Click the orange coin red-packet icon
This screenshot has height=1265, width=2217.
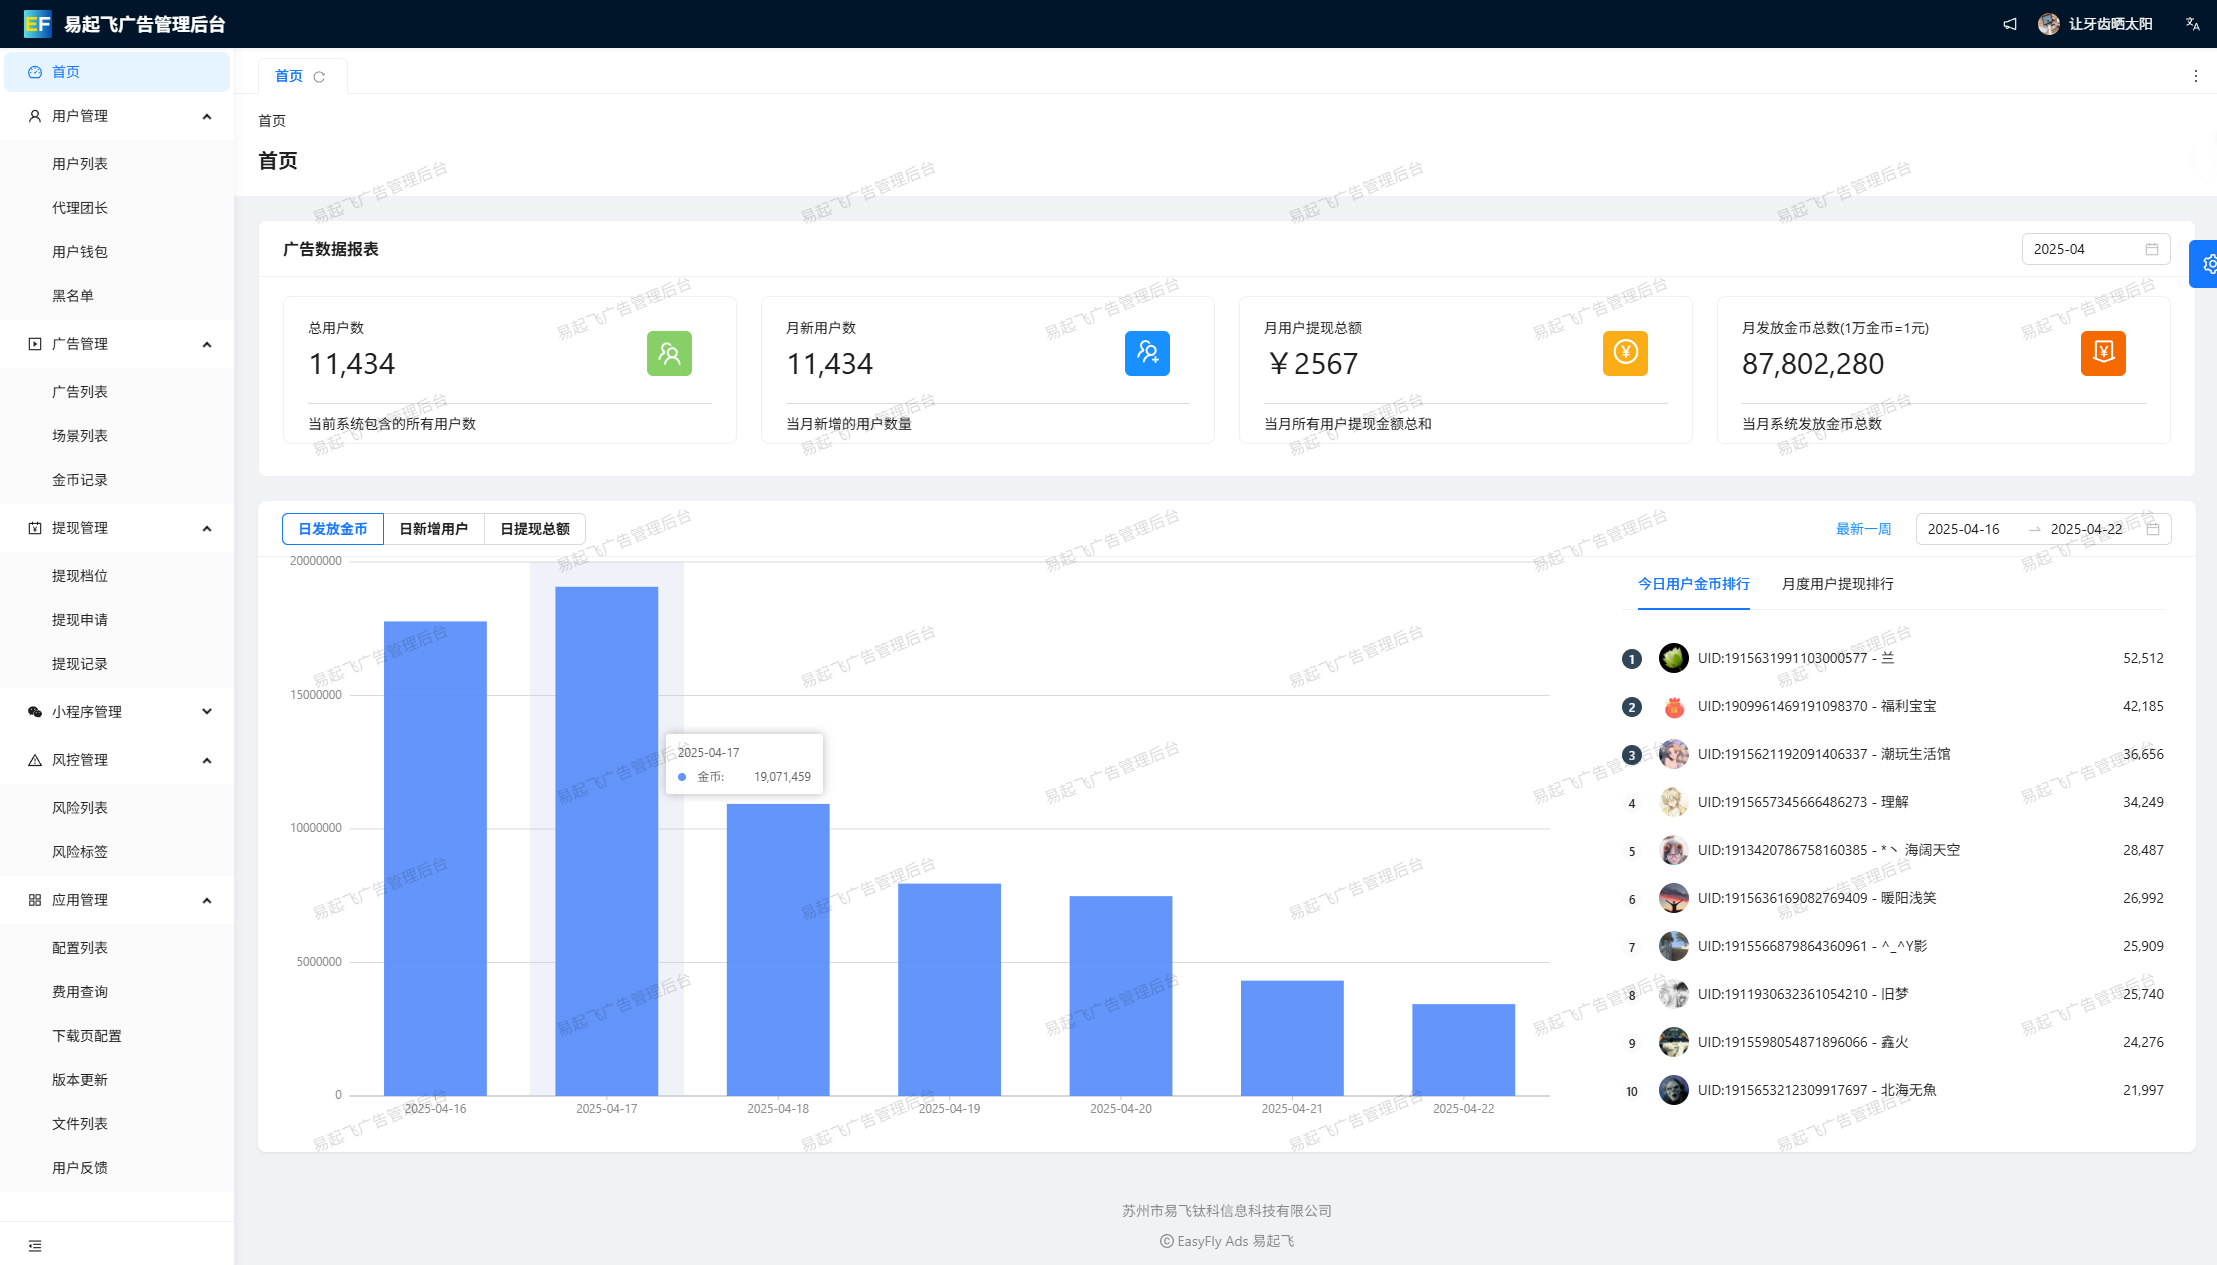[2103, 353]
